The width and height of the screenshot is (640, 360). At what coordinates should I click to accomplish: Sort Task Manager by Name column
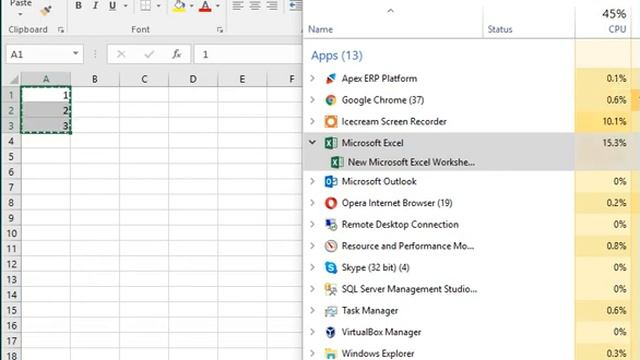click(320, 29)
